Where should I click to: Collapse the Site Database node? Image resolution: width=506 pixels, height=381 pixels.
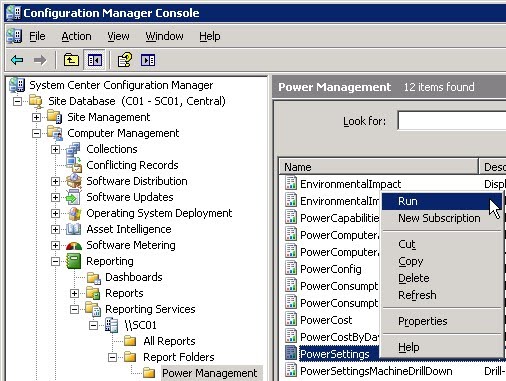[x=17, y=101]
